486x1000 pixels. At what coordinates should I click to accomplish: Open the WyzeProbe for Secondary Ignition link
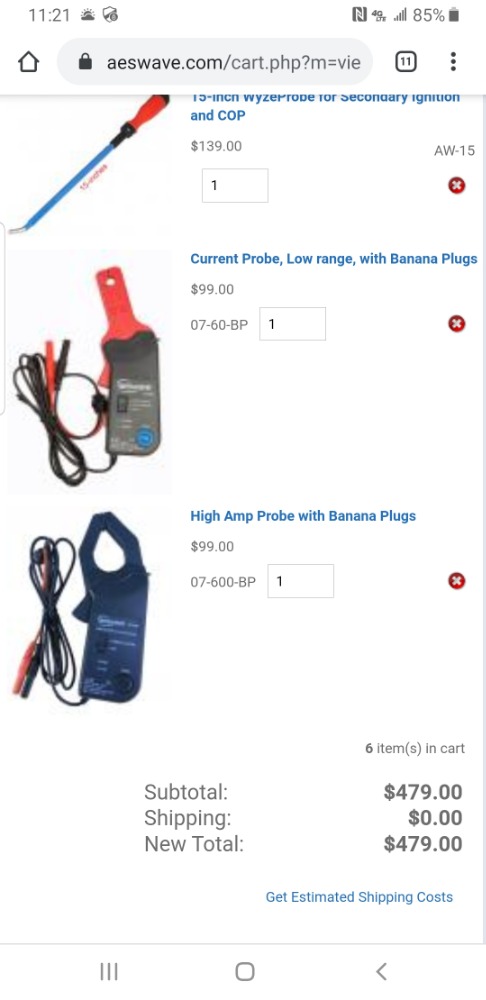[x=325, y=106]
